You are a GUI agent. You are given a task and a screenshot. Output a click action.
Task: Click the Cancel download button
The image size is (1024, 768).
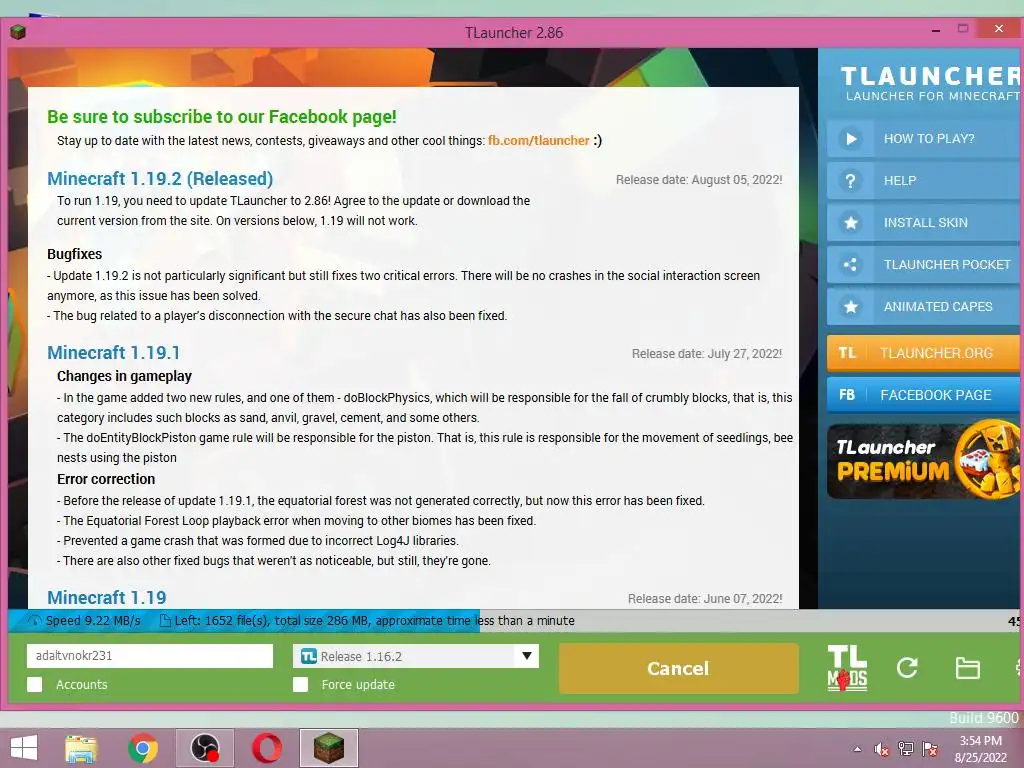coord(679,668)
